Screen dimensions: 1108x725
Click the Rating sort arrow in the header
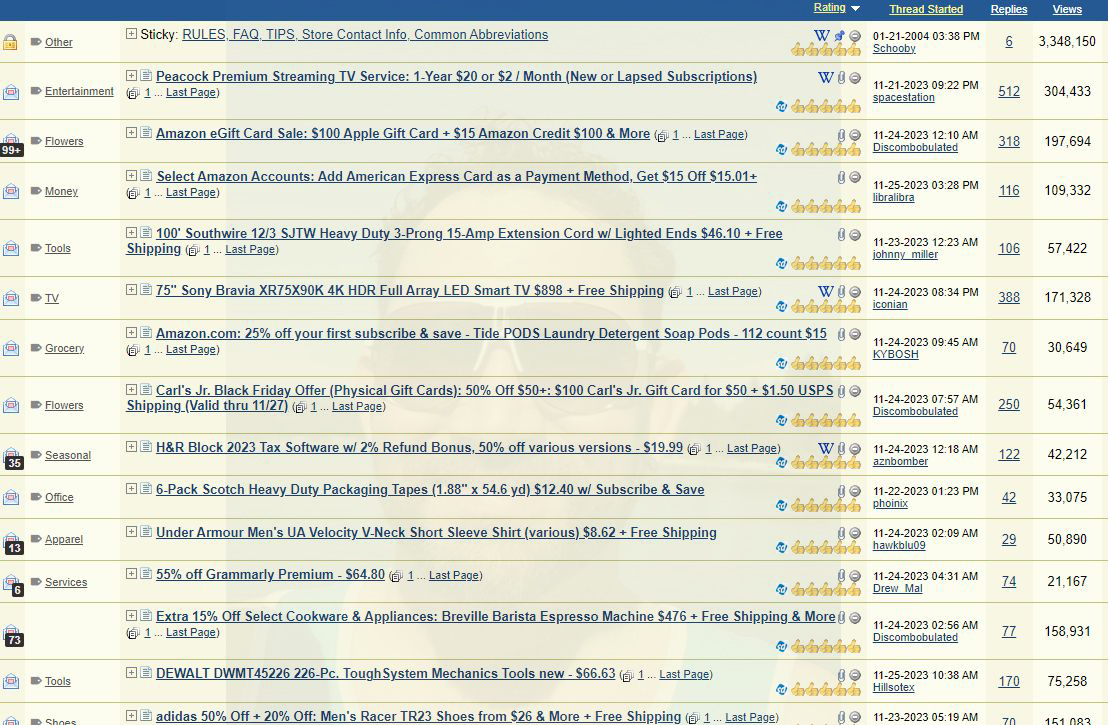[x=855, y=8]
